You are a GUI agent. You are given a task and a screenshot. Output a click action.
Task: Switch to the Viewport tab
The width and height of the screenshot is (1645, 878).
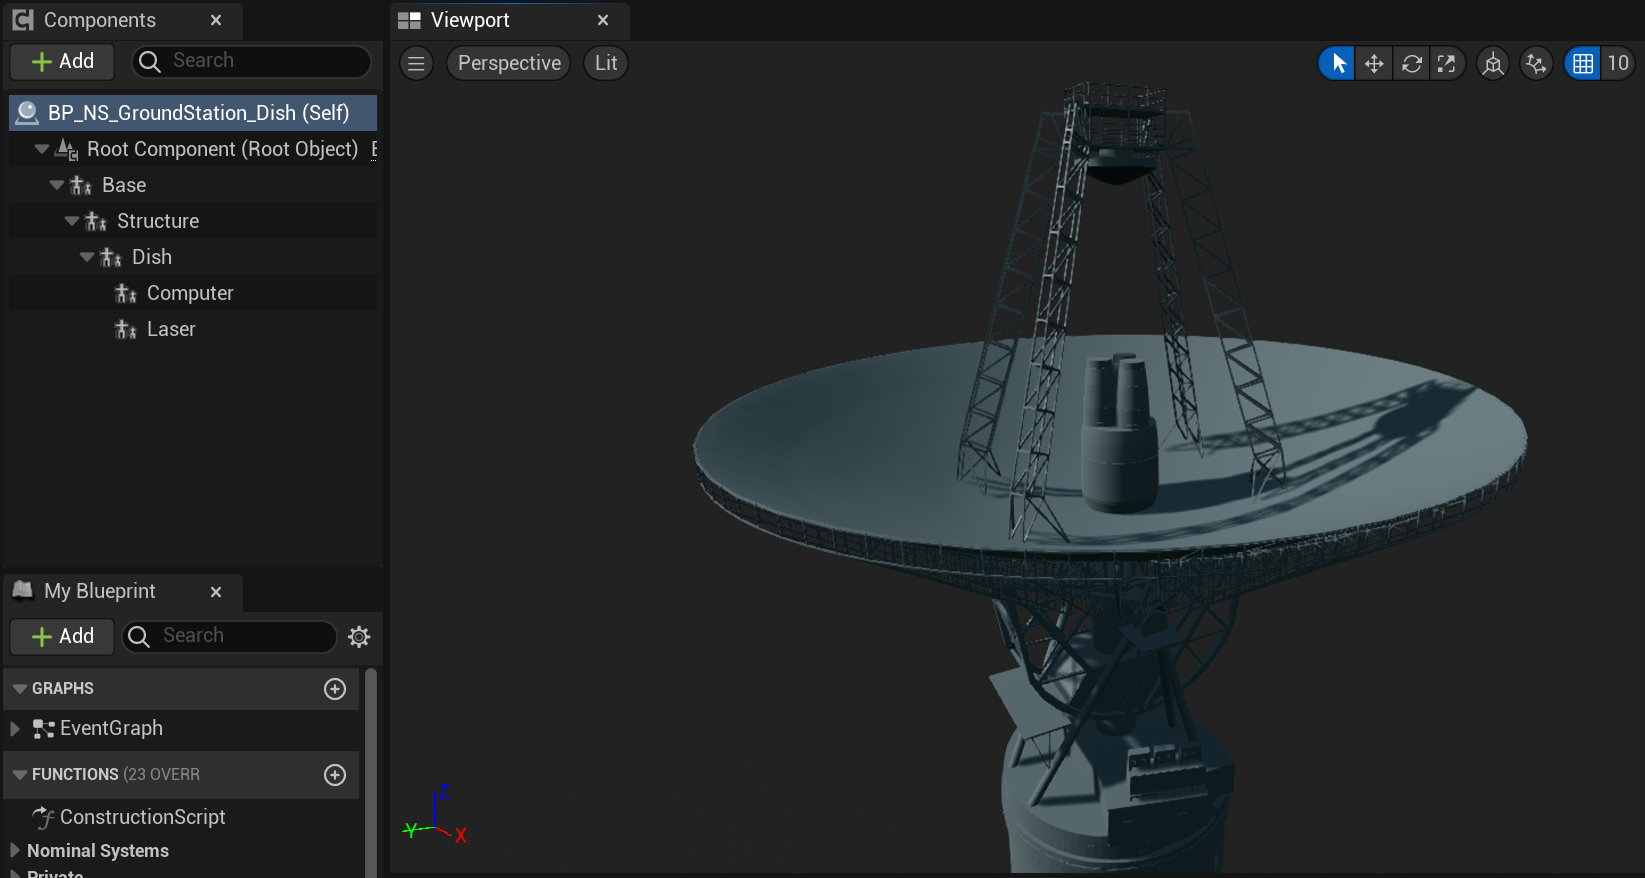pyautogui.click(x=470, y=20)
